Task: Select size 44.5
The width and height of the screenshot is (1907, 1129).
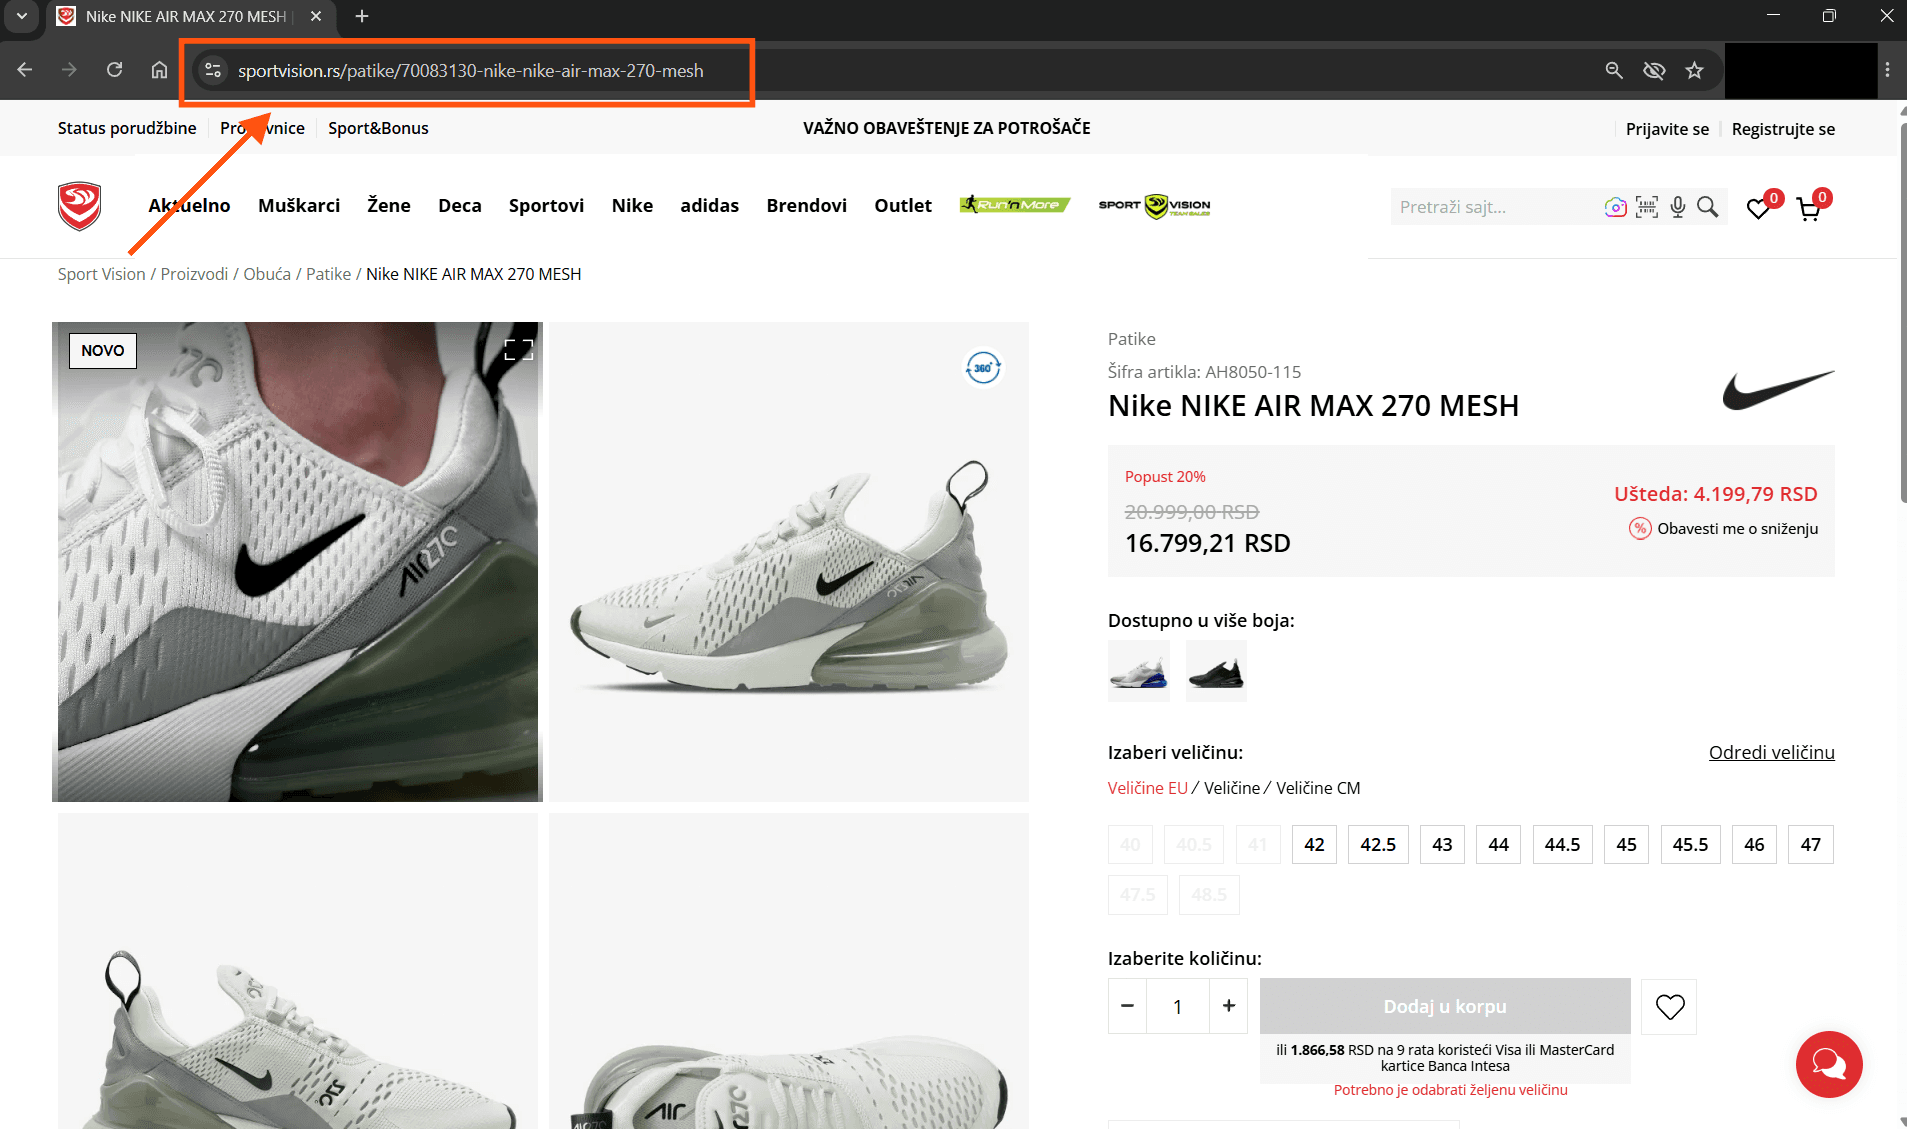Action: (x=1562, y=845)
